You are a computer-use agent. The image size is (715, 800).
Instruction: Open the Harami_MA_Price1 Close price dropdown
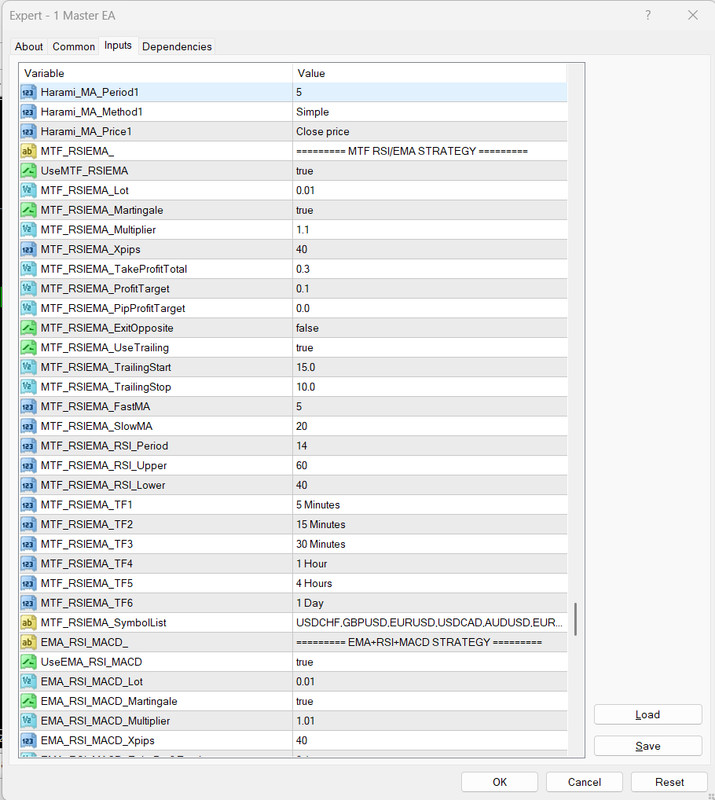click(x=430, y=132)
